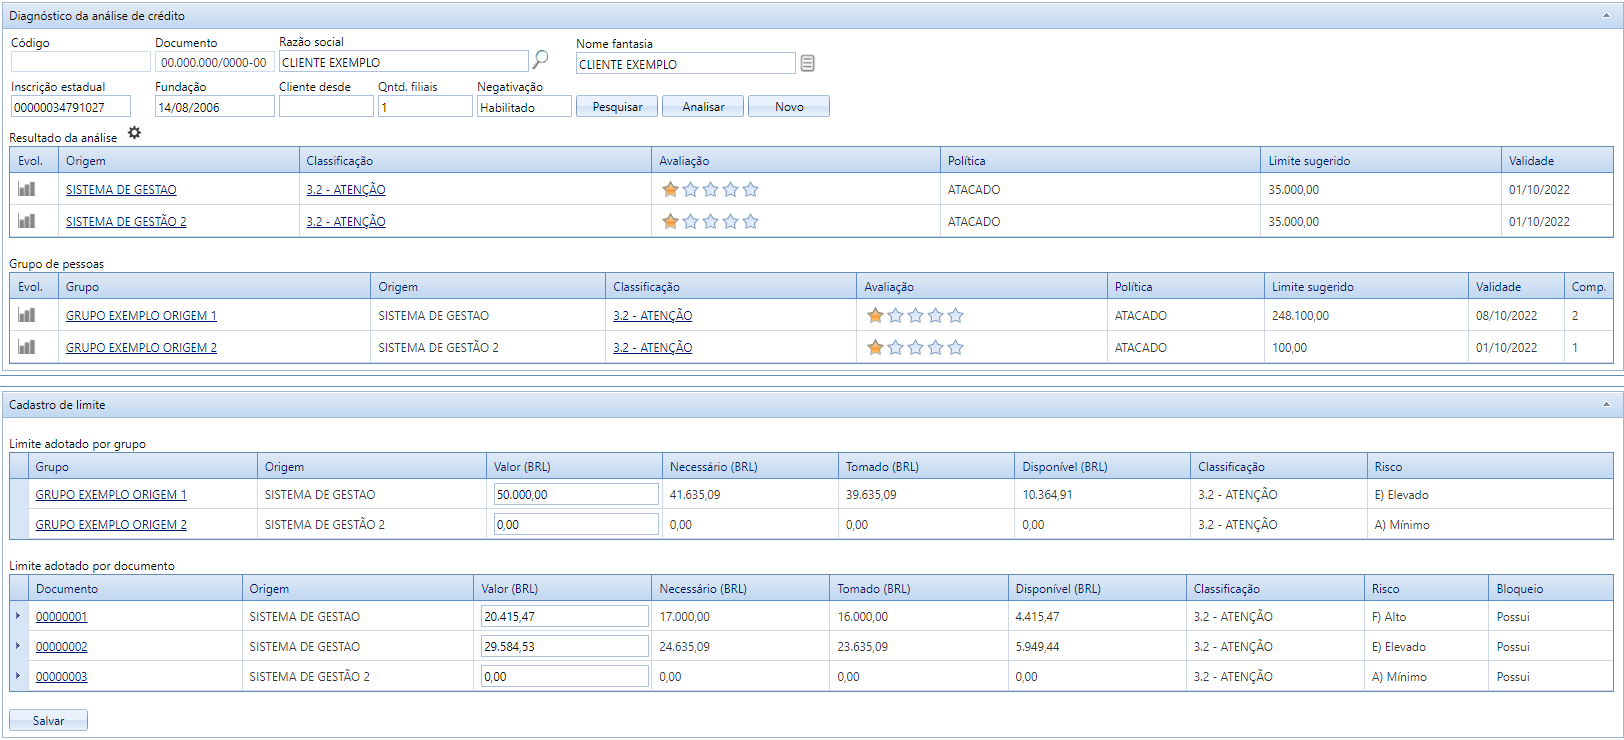The width and height of the screenshot is (1624, 740).
Task: Edit Valor field for GRUPO EXEMPLO ORIGEM 2 limit
Action: coord(576,524)
